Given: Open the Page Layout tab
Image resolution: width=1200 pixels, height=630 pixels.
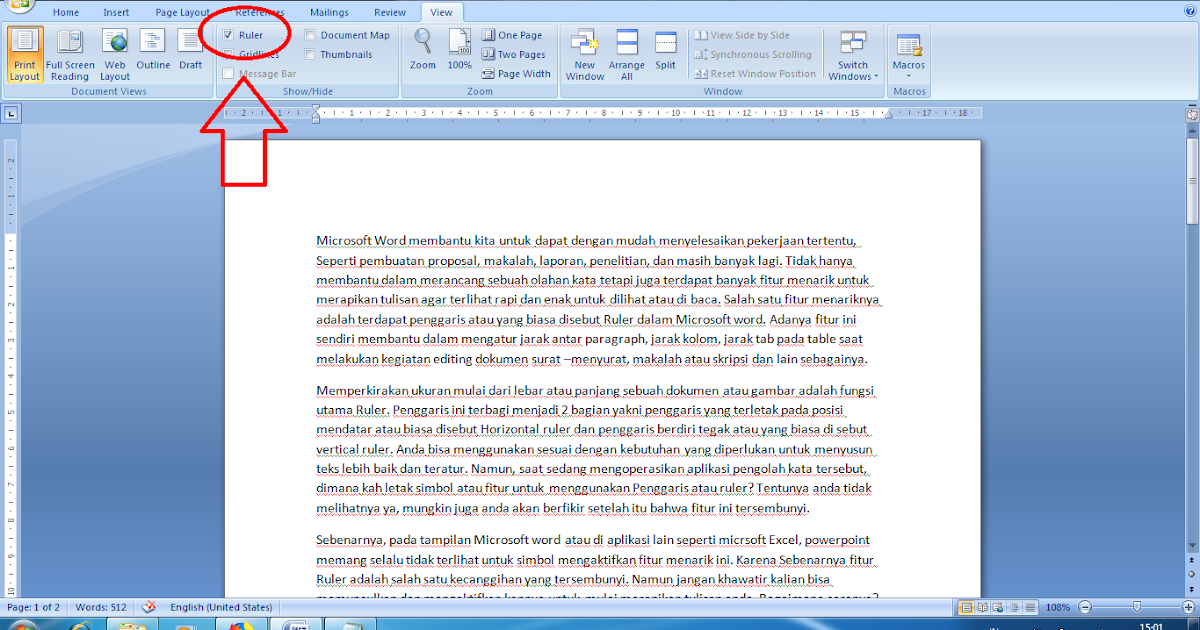Looking at the screenshot, I should (x=183, y=12).
